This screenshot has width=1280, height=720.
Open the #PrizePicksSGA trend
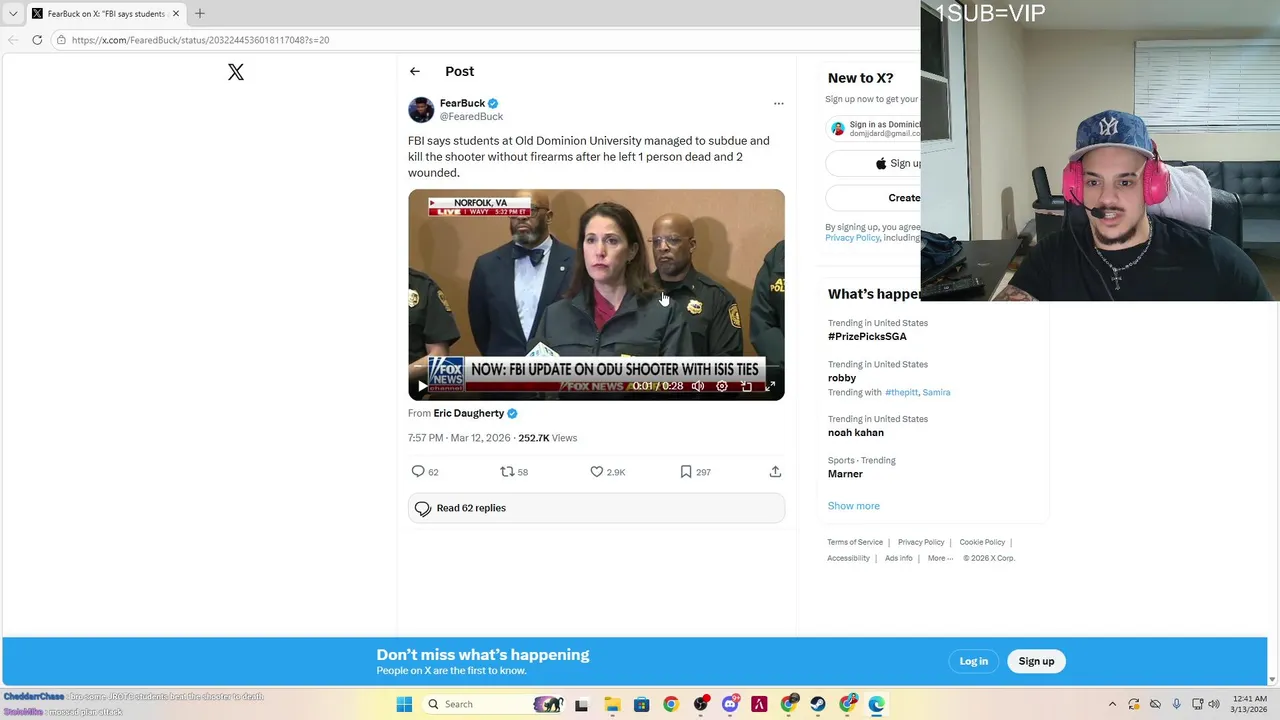point(867,337)
